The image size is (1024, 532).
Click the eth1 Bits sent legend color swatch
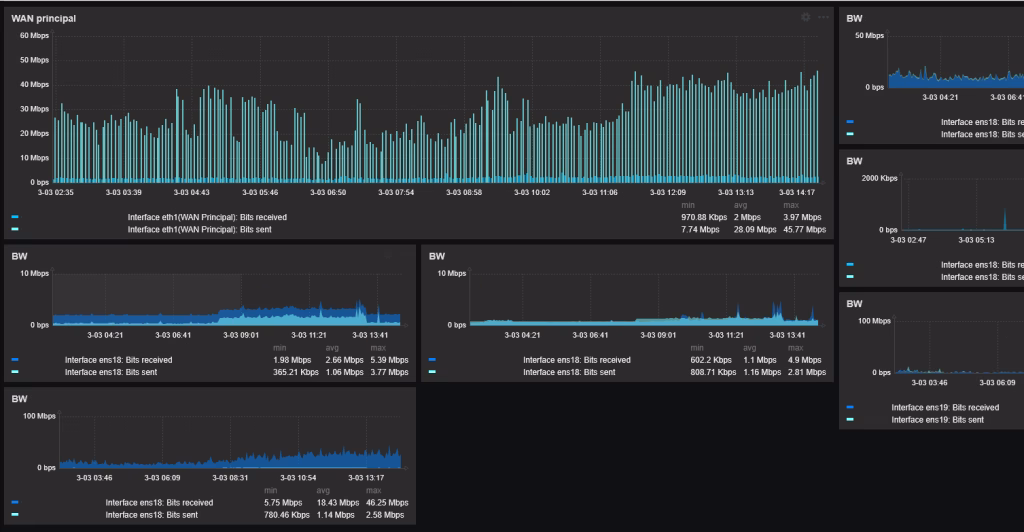pyautogui.click(x=15, y=230)
